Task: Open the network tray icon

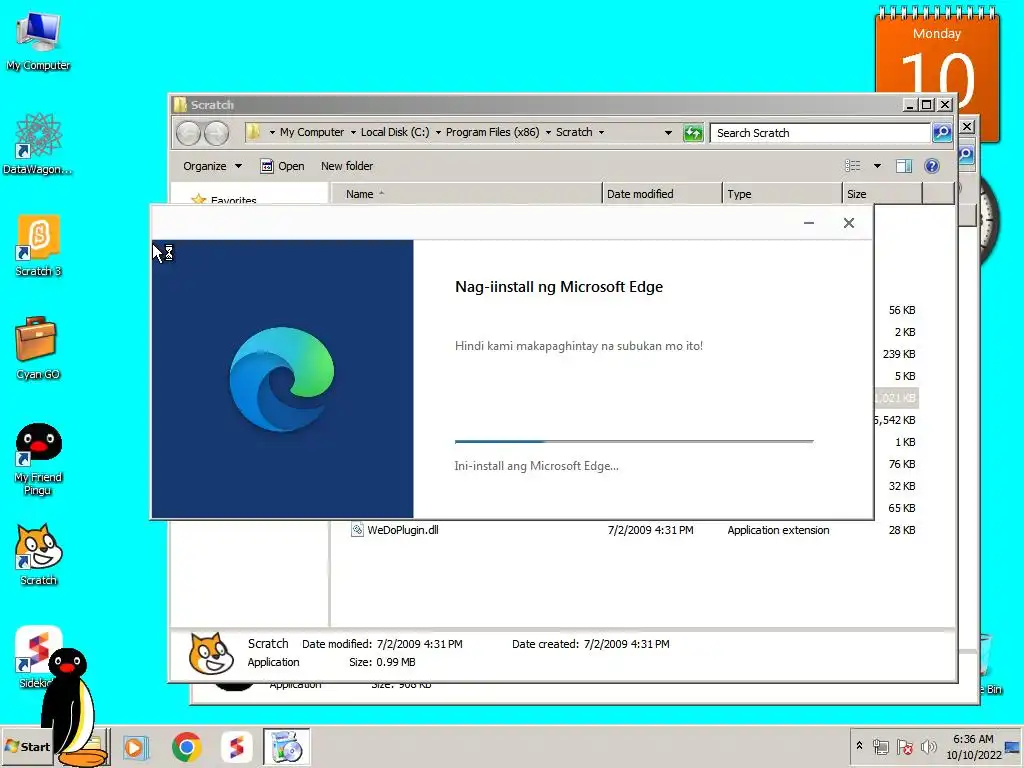Action: (880, 746)
